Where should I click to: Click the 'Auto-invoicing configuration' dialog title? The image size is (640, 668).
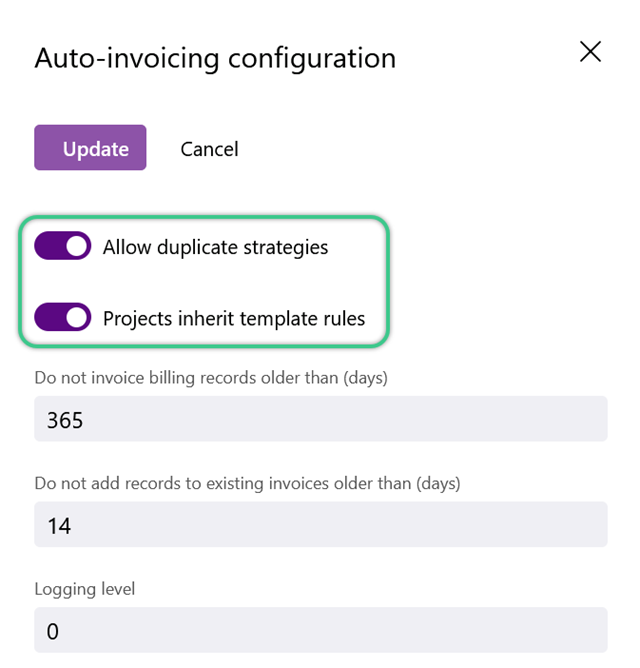tap(215, 58)
